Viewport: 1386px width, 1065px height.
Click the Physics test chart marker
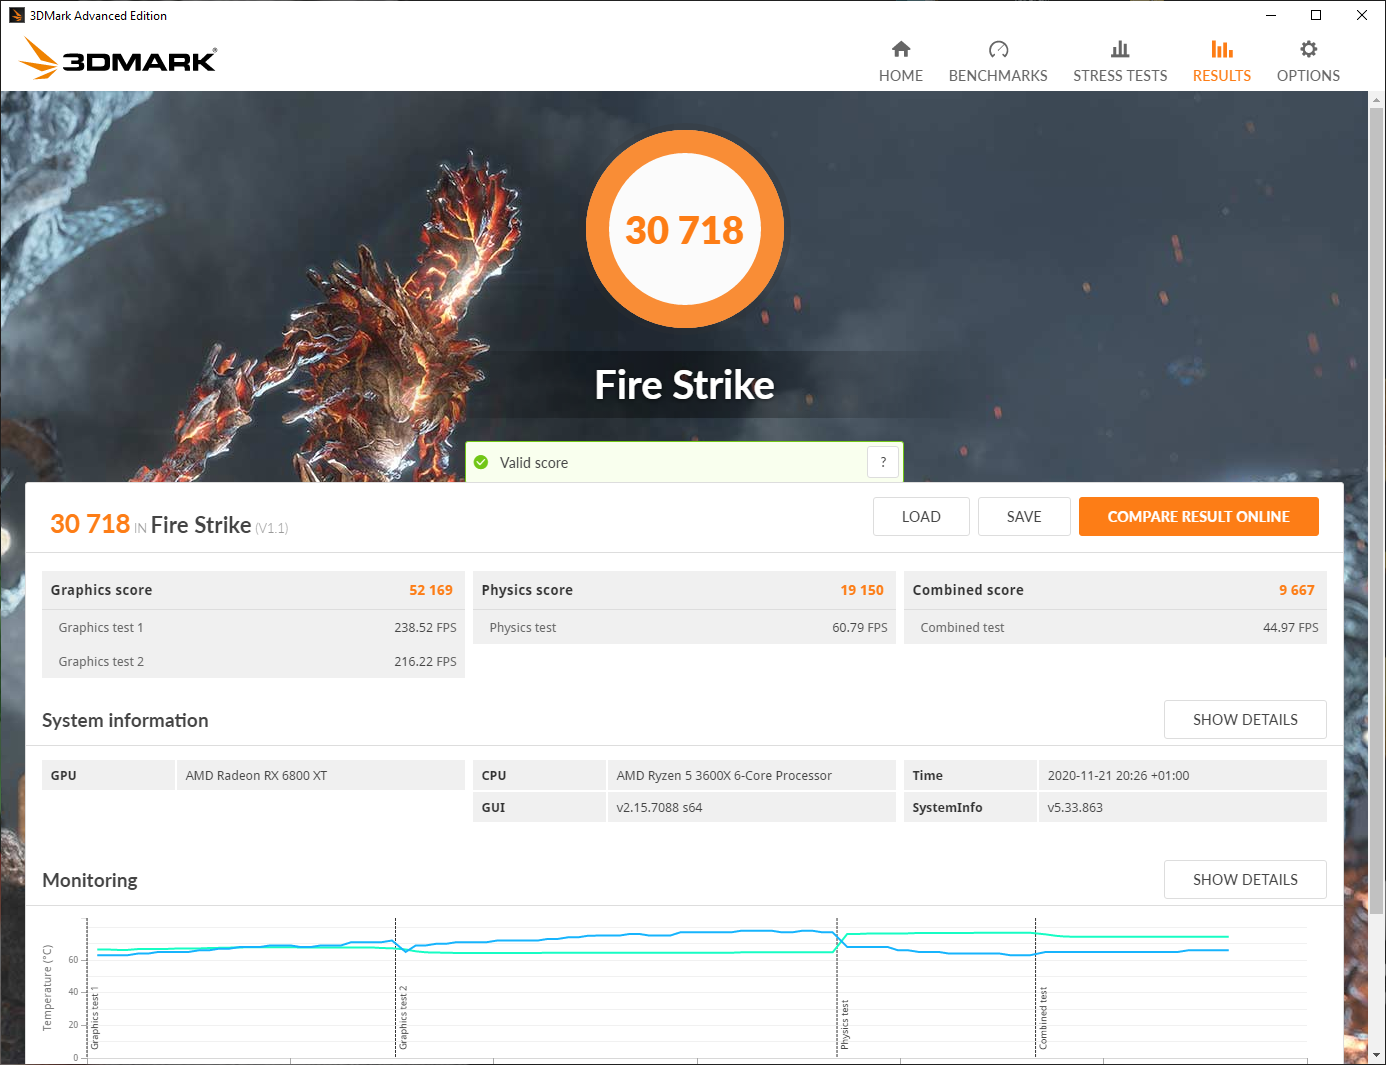click(x=844, y=1024)
